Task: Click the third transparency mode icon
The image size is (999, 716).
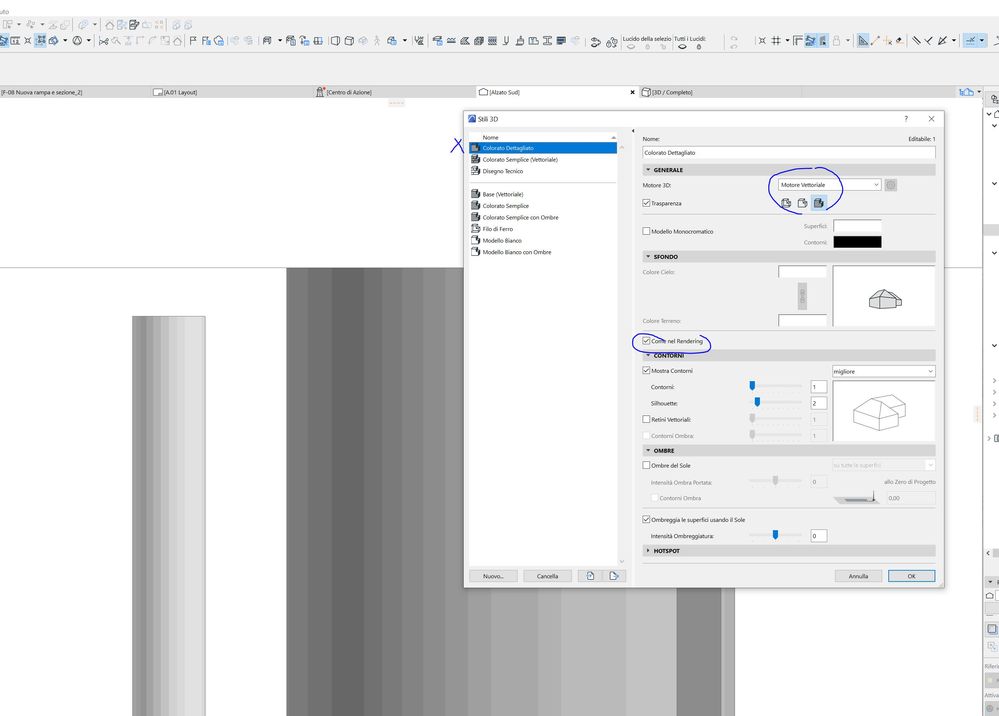Action: [818, 203]
